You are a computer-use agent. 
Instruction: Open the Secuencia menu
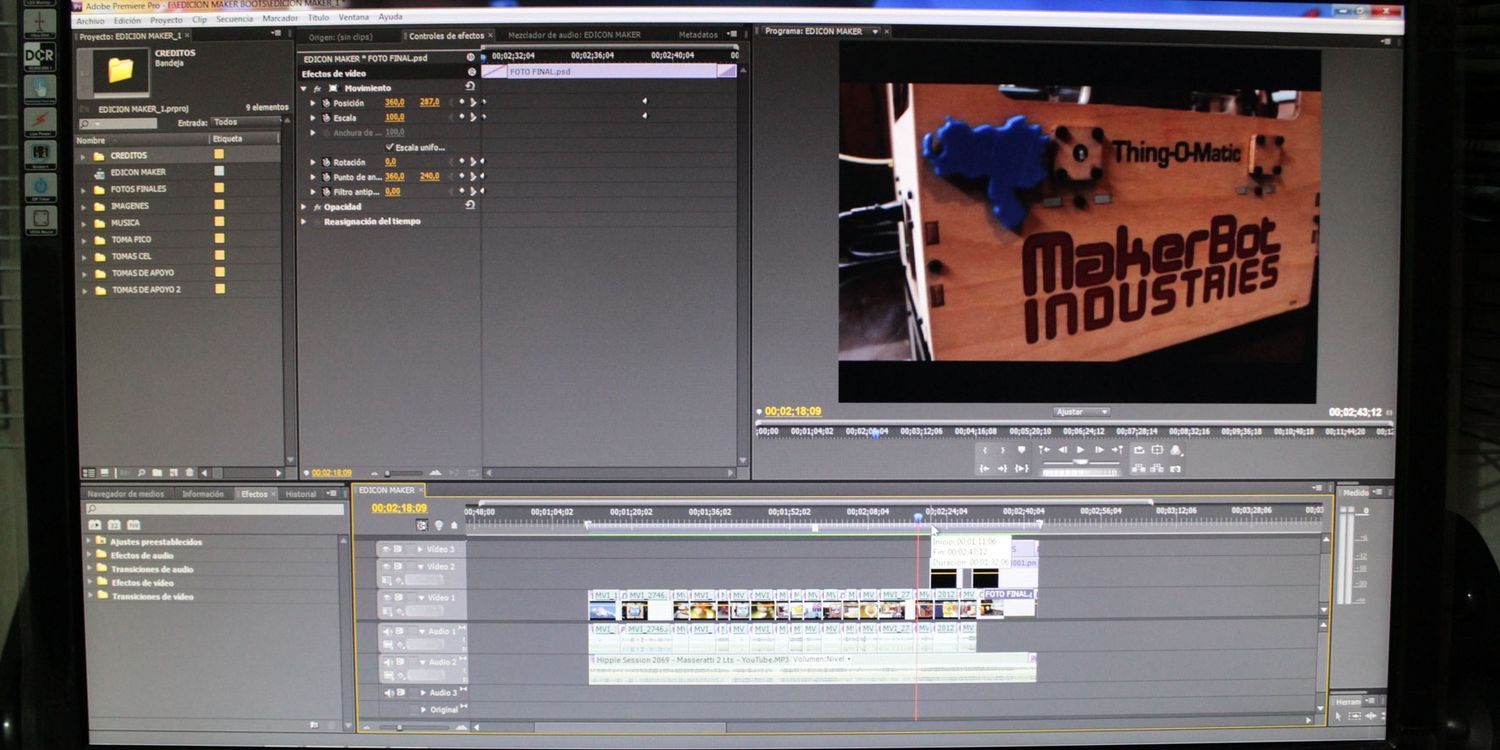click(234, 19)
